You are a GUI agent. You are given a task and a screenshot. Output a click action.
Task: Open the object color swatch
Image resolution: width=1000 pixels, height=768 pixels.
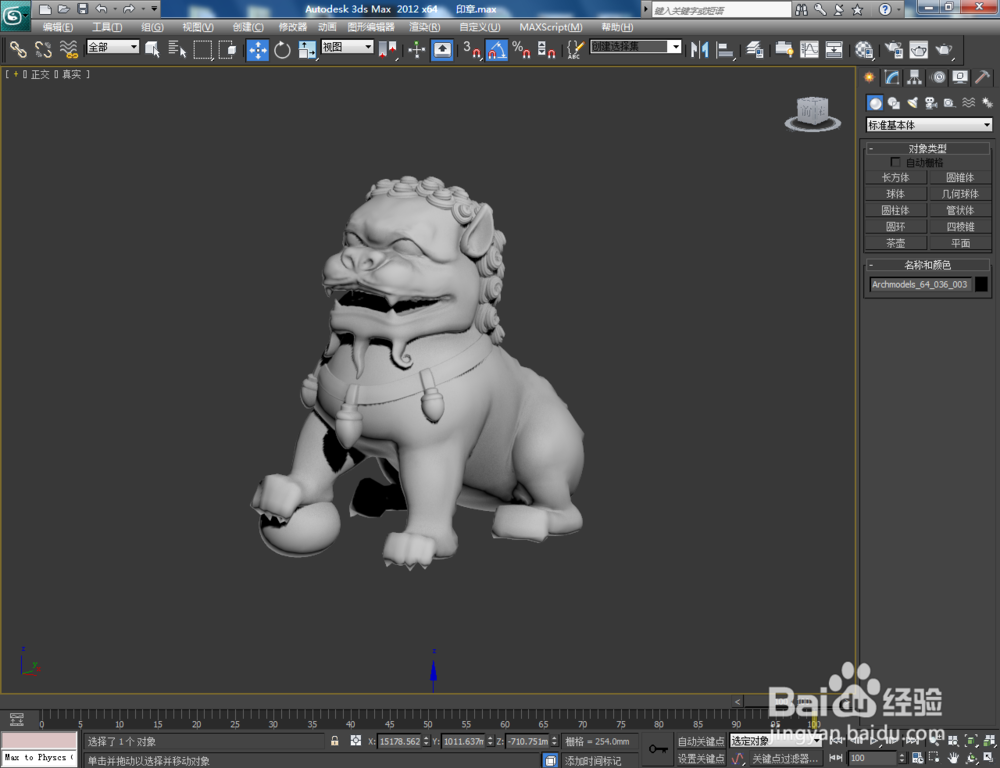982,284
